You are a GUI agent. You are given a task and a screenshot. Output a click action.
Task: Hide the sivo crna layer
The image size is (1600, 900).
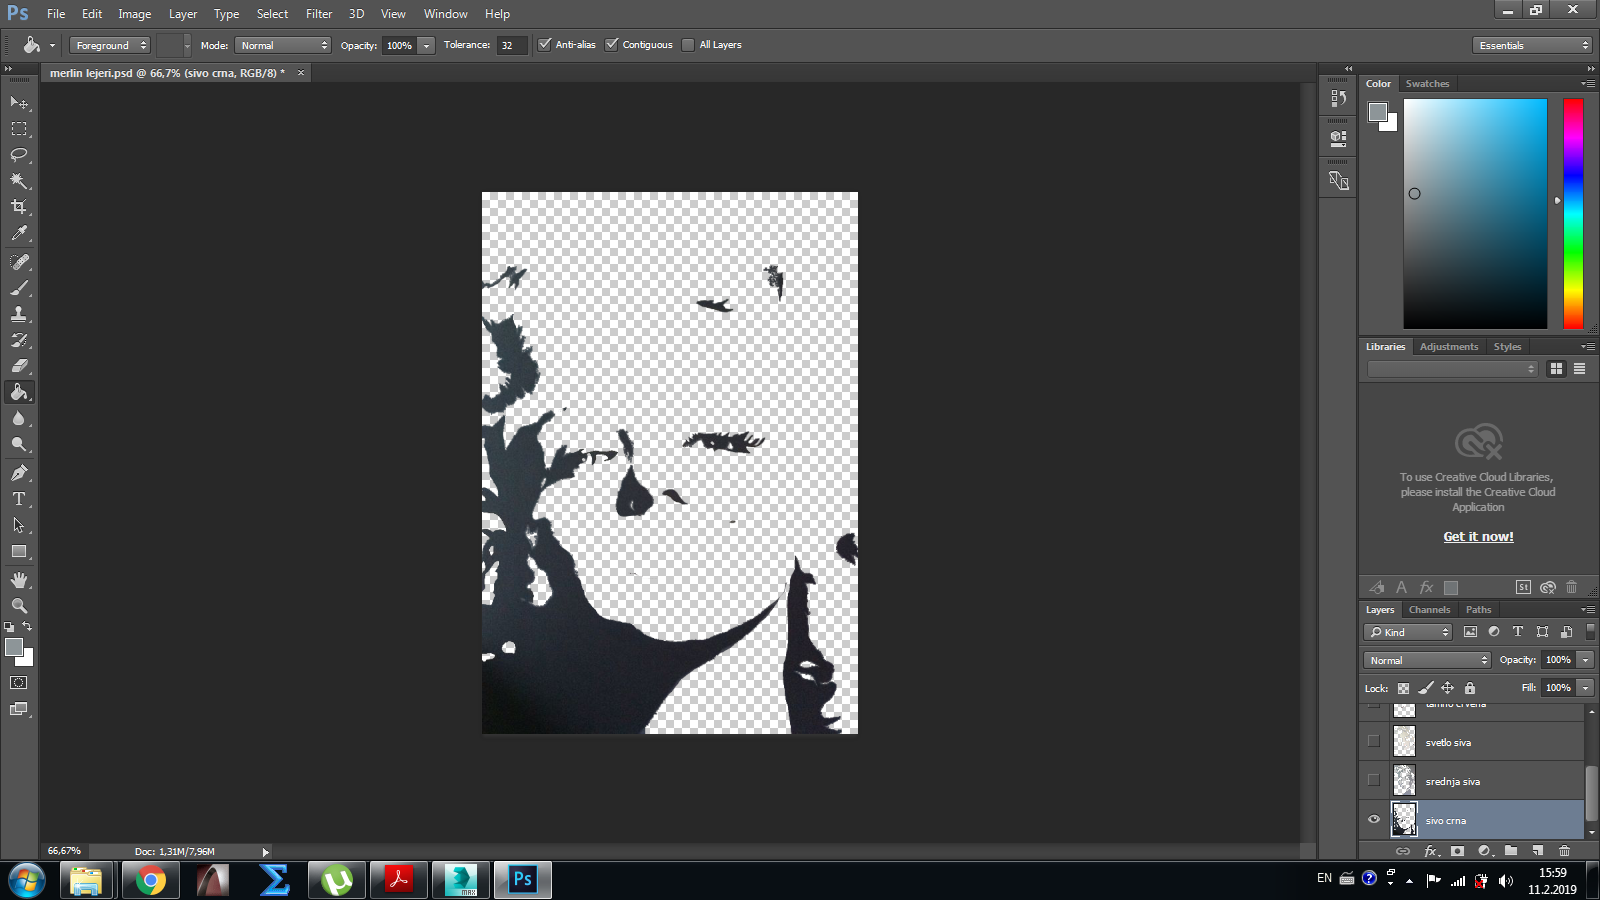[x=1374, y=819]
